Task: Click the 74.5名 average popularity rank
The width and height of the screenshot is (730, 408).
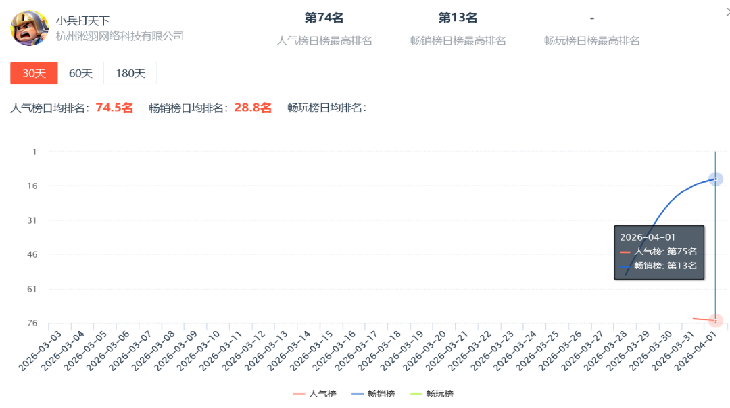Action: (x=114, y=107)
